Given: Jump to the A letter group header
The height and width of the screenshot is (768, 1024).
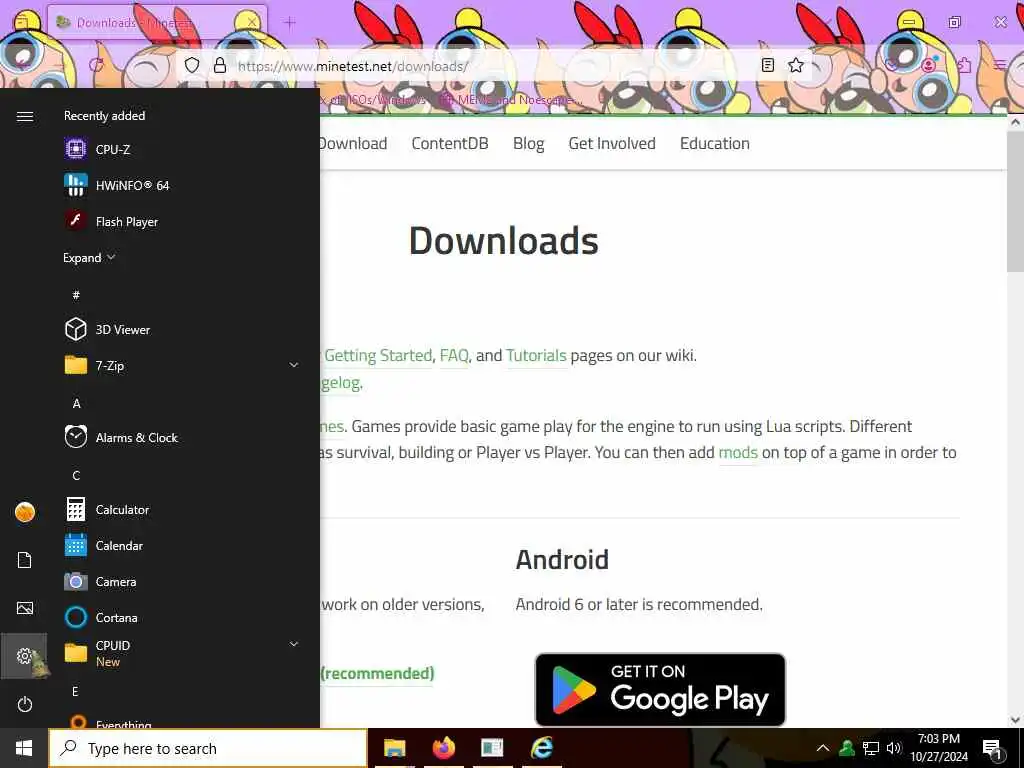Looking at the screenshot, I should 76,404.
